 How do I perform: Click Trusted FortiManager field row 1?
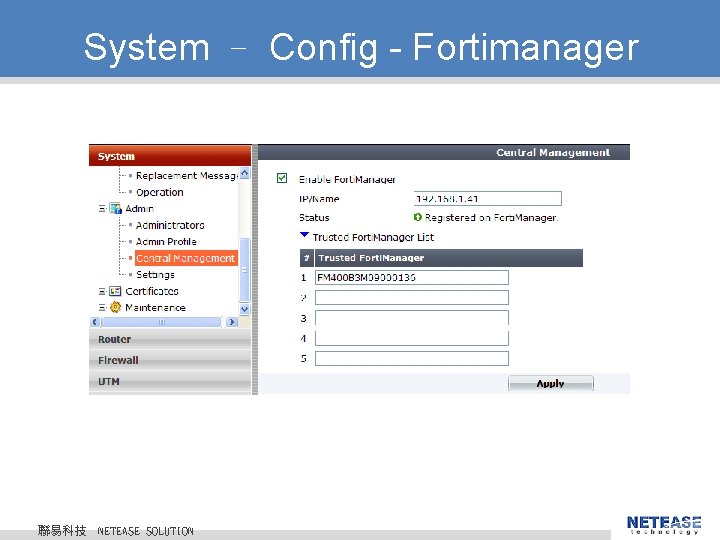click(411, 277)
